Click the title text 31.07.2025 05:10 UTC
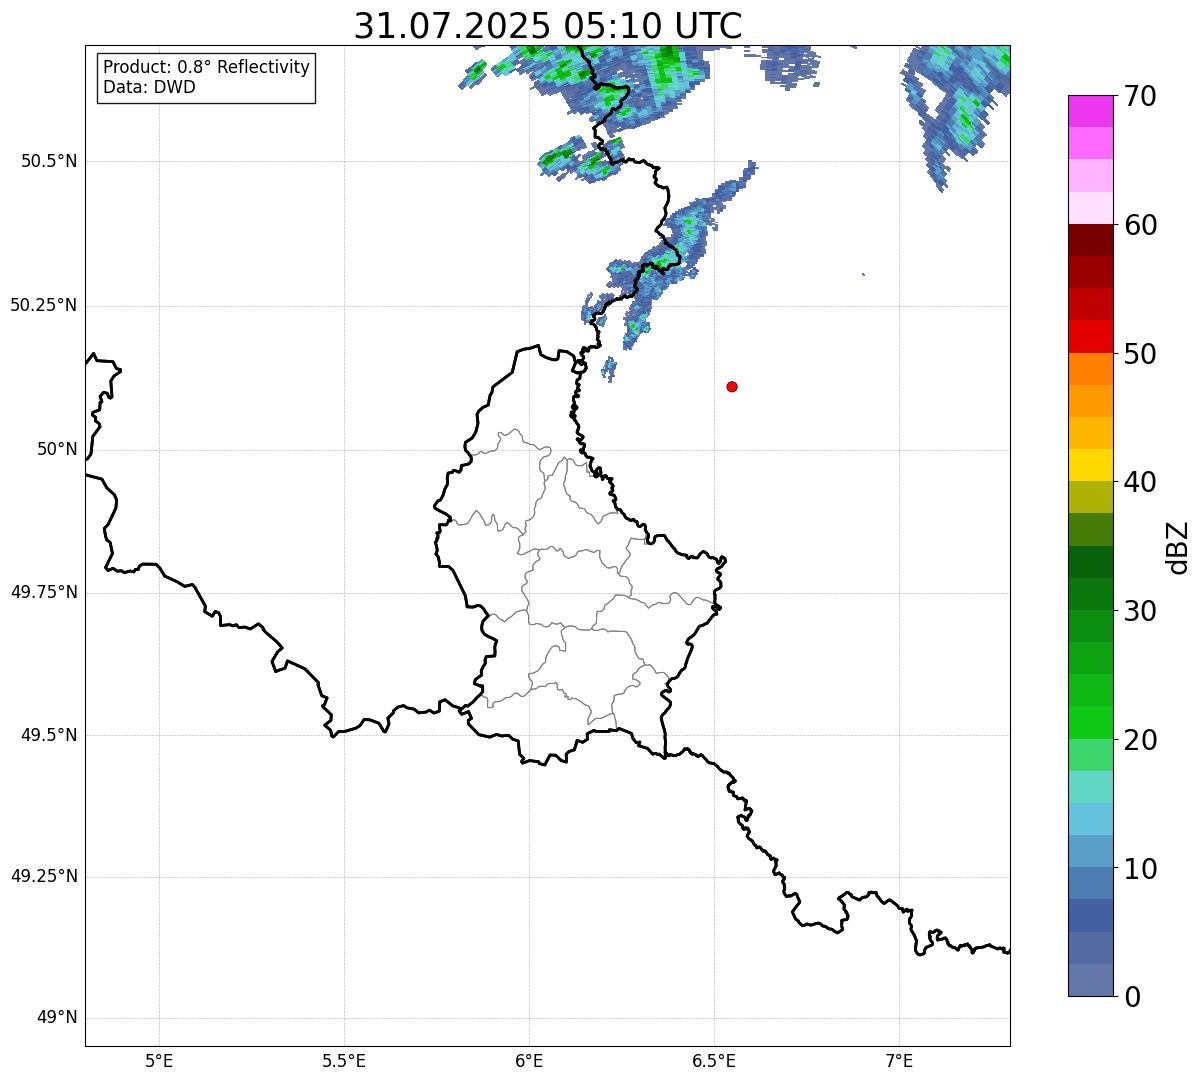 click(x=548, y=26)
